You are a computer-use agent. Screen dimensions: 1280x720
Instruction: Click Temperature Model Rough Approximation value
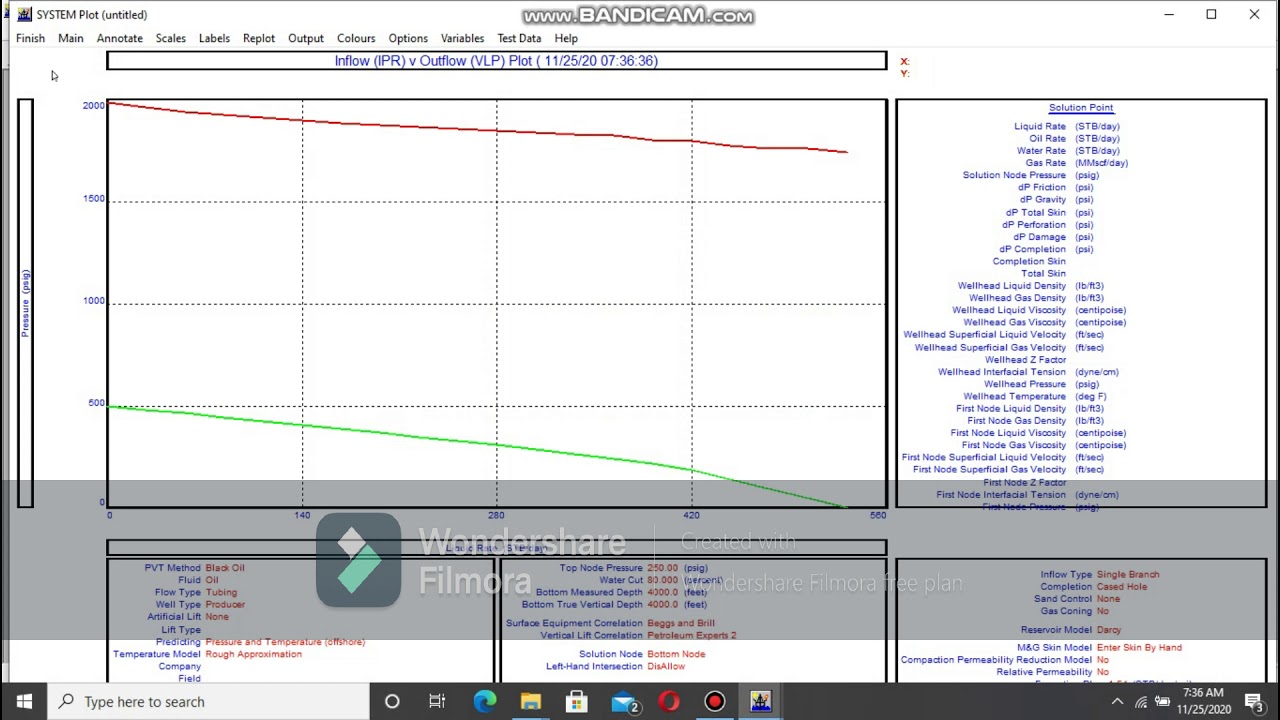253,654
